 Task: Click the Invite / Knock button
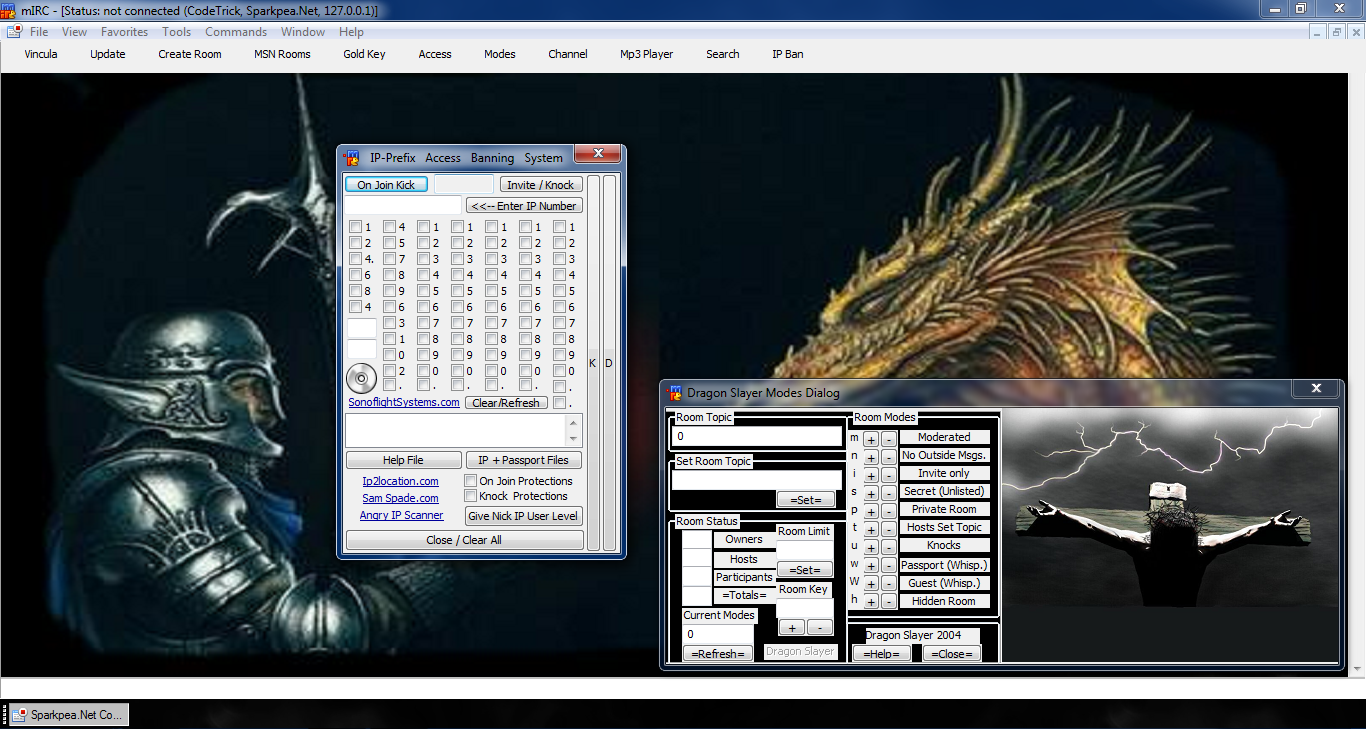(541, 185)
